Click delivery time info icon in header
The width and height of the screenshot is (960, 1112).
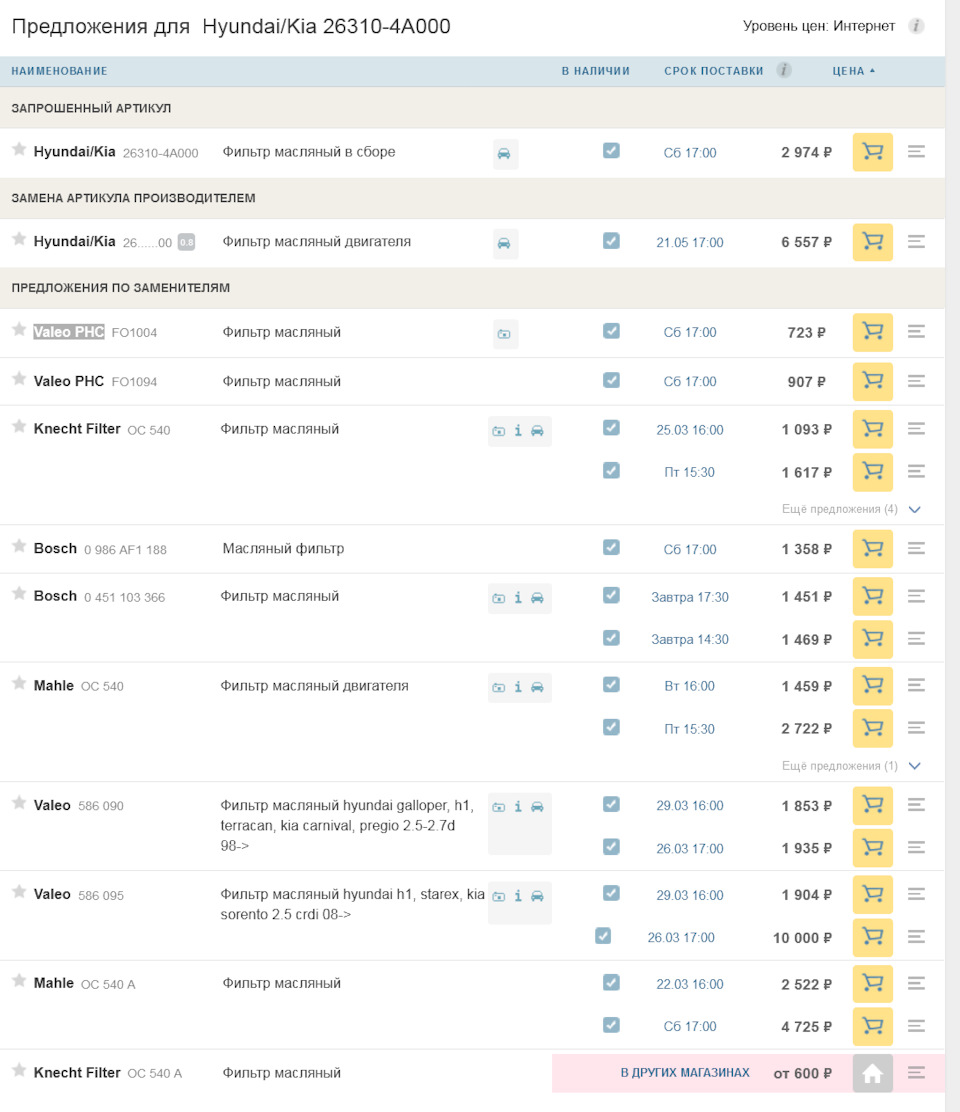tap(785, 70)
